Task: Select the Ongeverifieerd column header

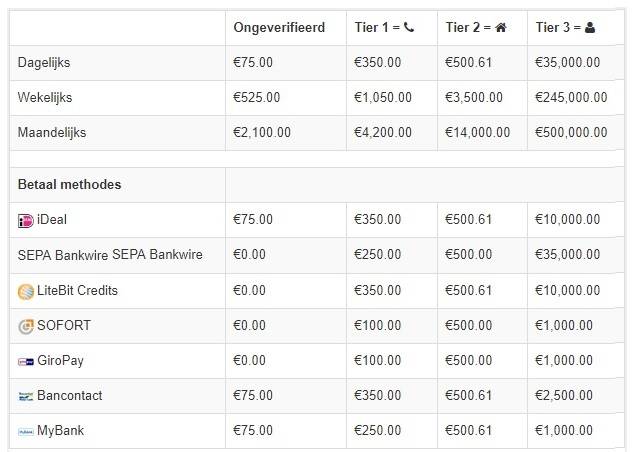Action: pyautogui.click(x=279, y=27)
